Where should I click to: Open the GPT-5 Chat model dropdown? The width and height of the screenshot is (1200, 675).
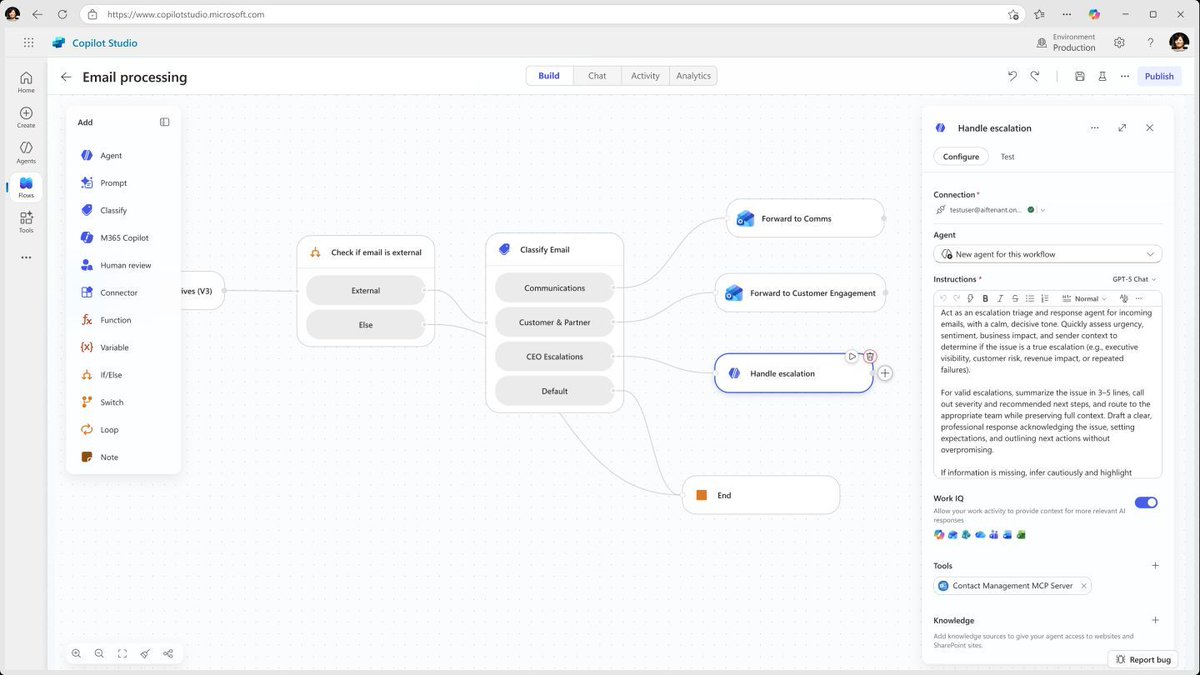click(x=1134, y=280)
